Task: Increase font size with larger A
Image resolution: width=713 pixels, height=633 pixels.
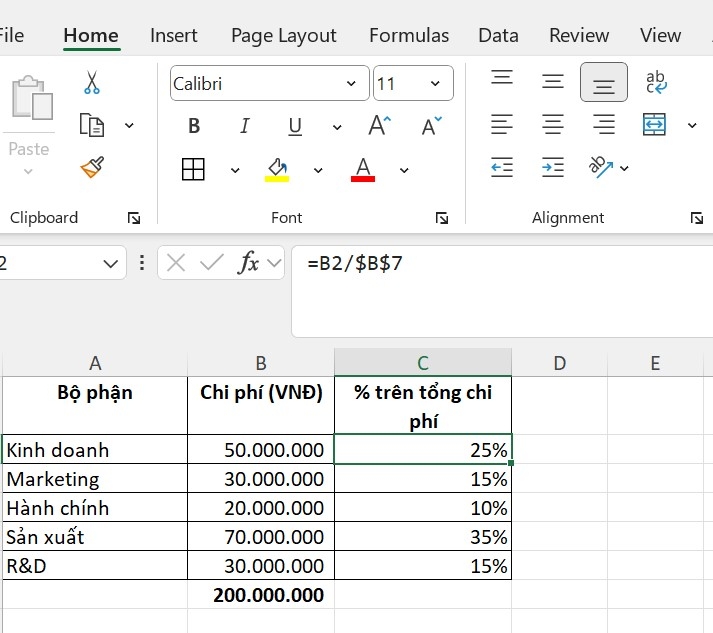Action: pos(379,126)
